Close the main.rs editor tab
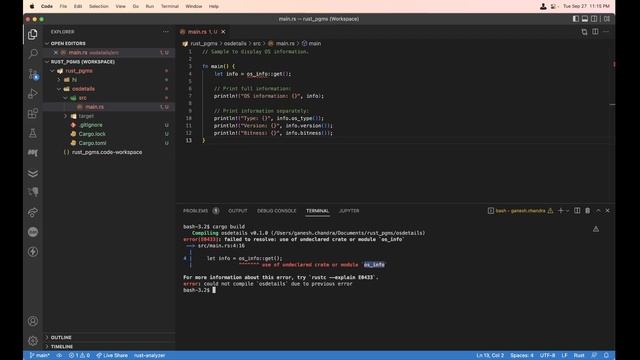This screenshot has width=640, height=360. tap(223, 31)
